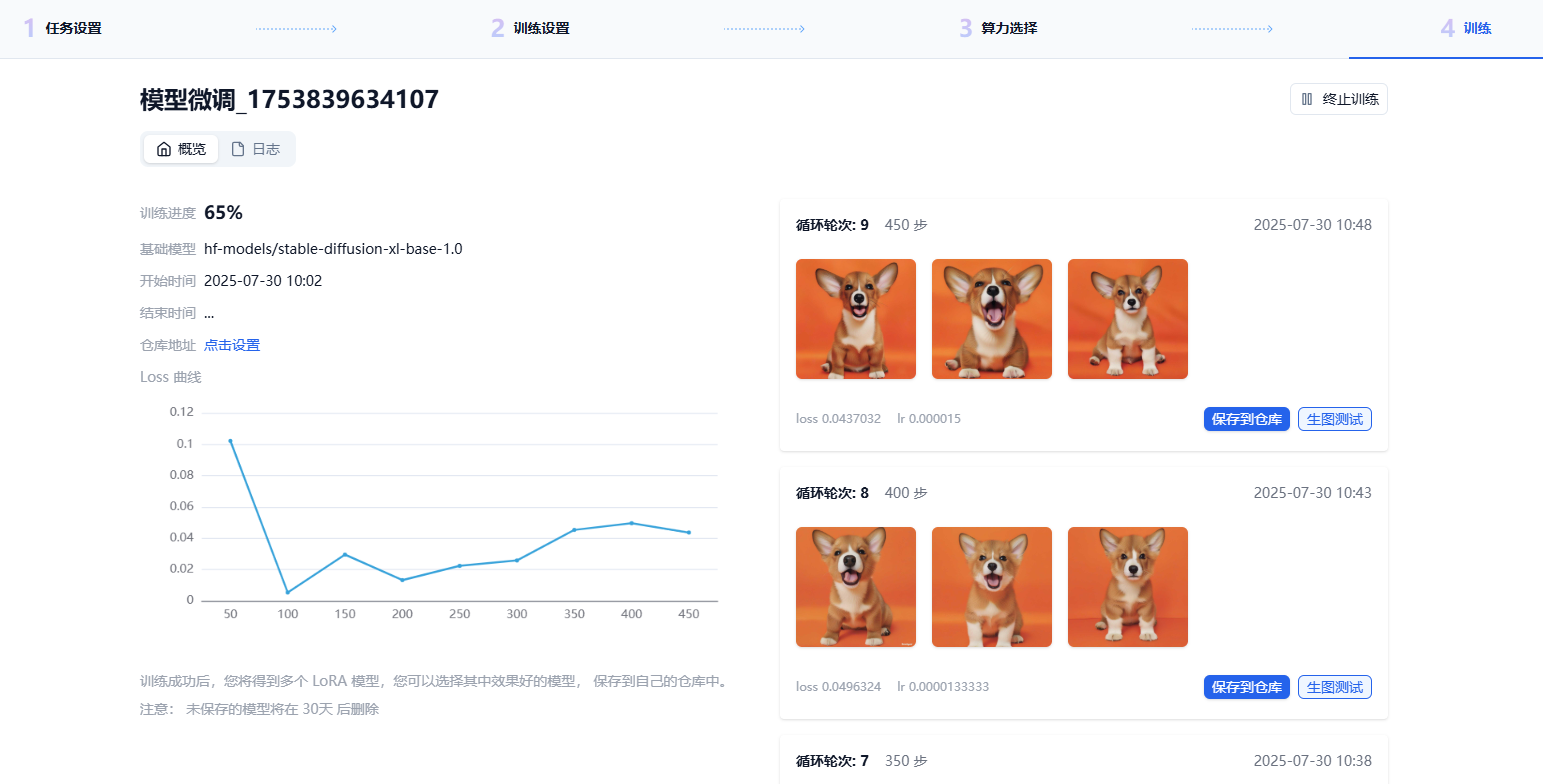
Task: Click the home icon in 概览 tab
Action: coord(164,149)
